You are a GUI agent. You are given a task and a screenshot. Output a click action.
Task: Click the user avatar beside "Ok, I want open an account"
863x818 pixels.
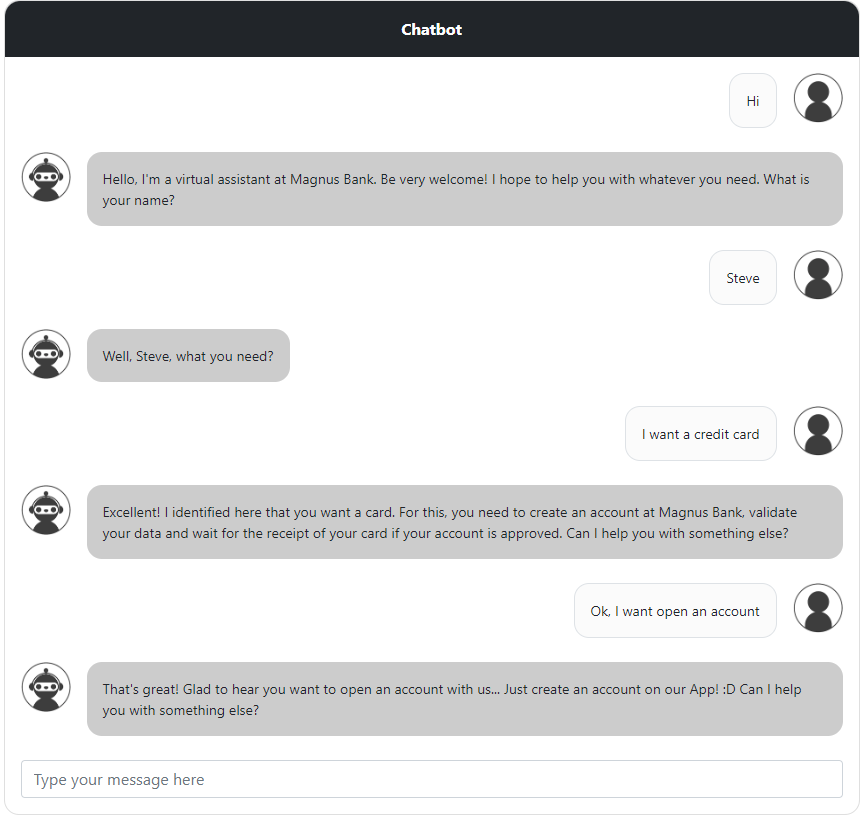point(818,608)
